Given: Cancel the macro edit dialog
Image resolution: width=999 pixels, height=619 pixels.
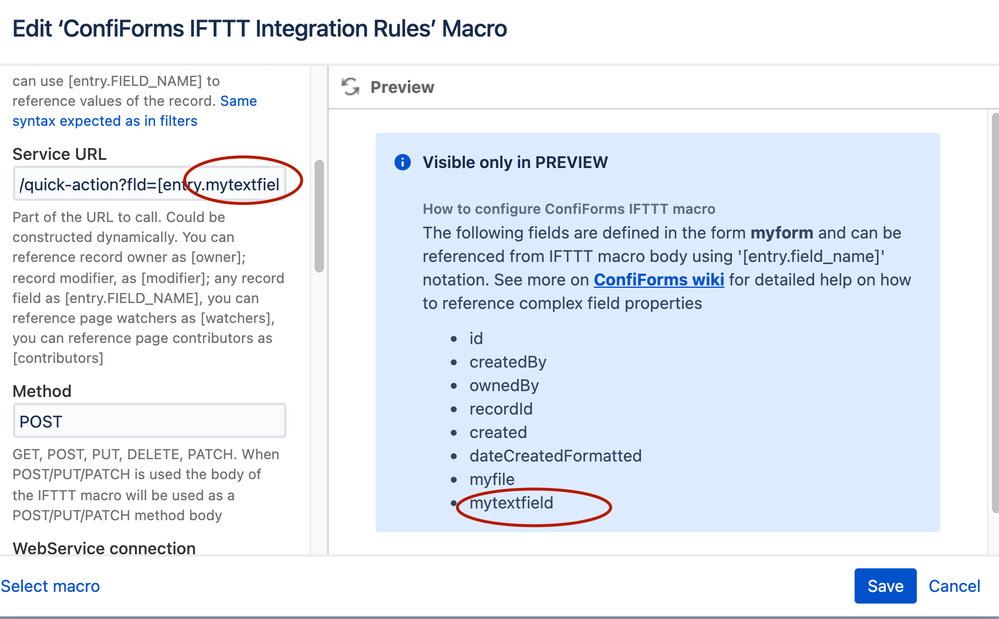Looking at the screenshot, I should [x=954, y=586].
